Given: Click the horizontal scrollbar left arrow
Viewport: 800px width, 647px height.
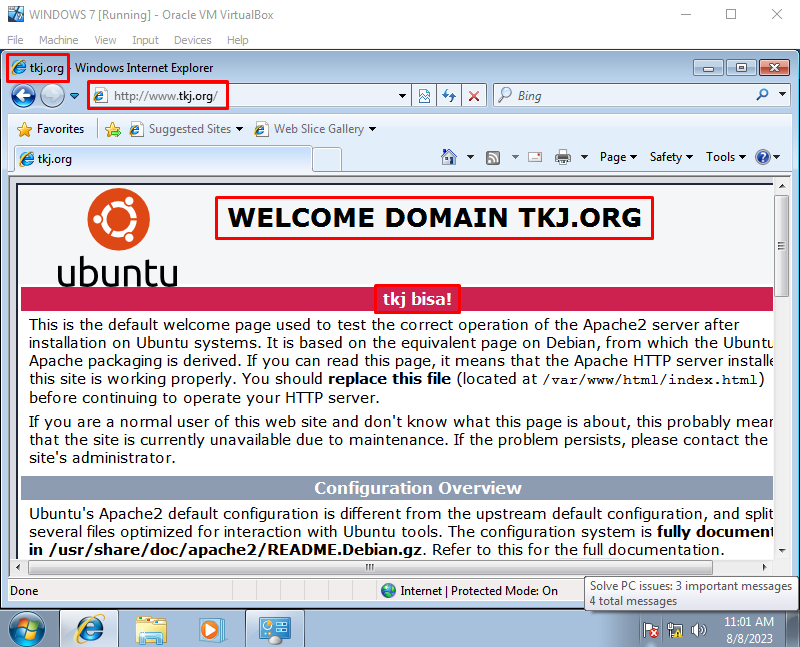Looking at the screenshot, I should [18, 567].
